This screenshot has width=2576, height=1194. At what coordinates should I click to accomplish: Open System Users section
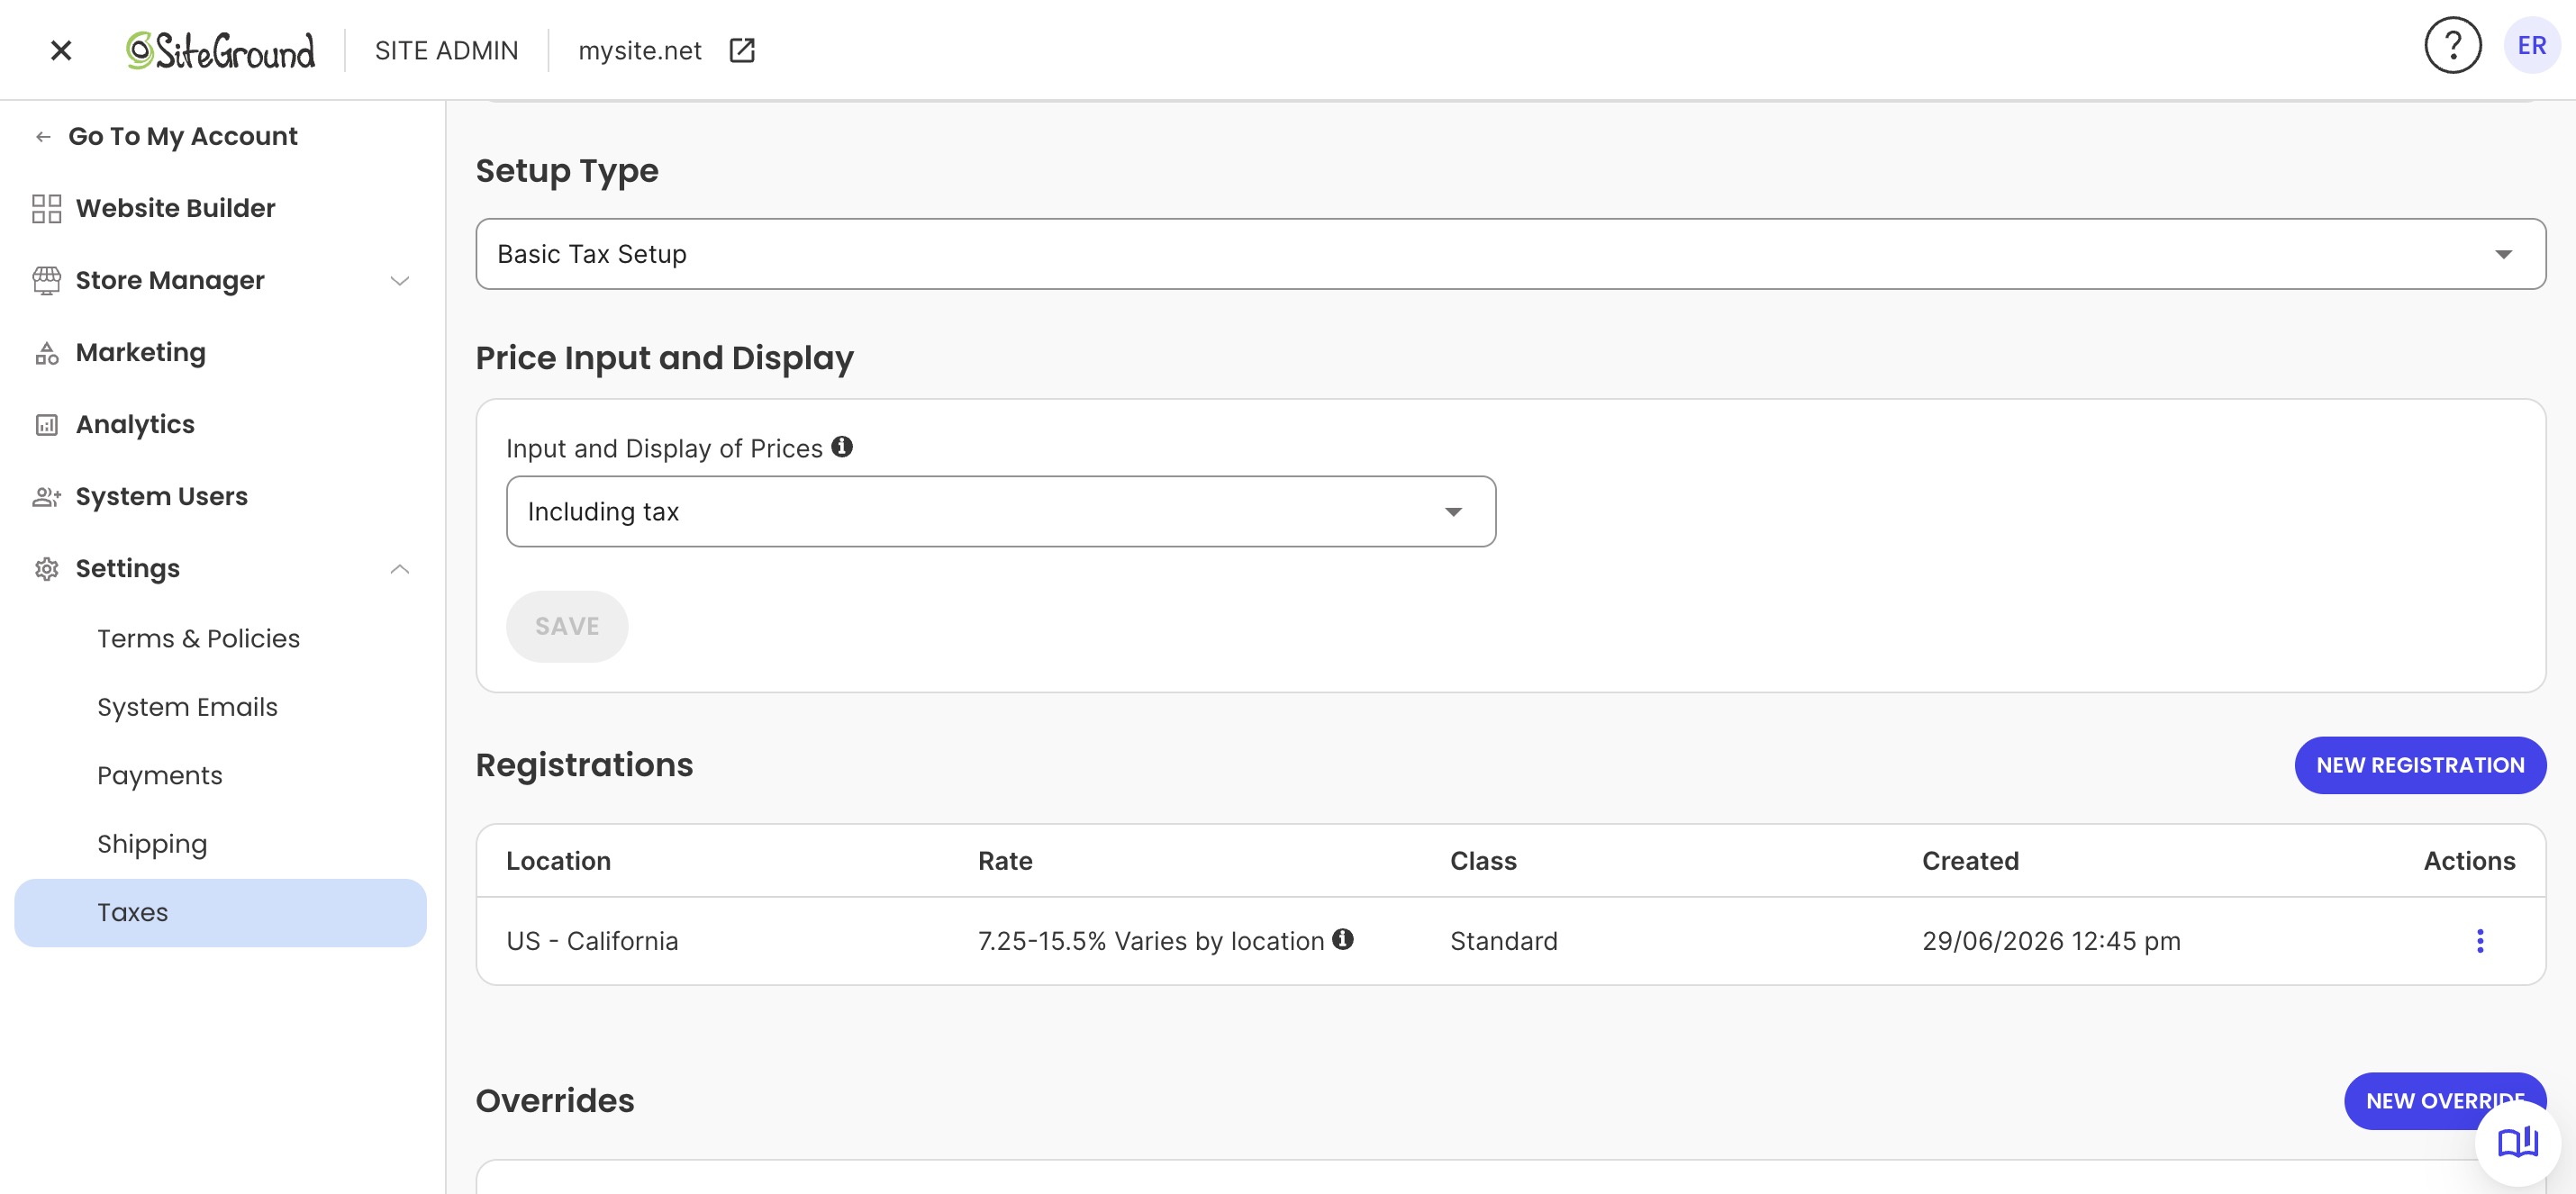point(161,496)
